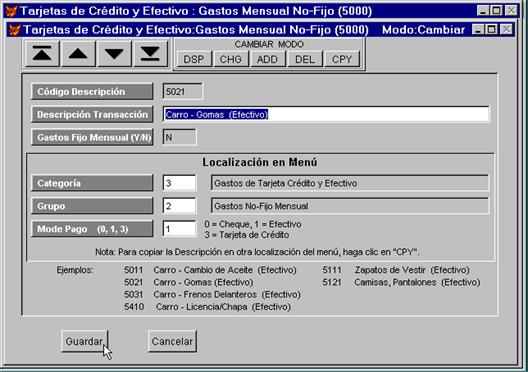The image size is (528, 372).
Task: Switch to DSP display mode
Action: pyautogui.click(x=194, y=60)
